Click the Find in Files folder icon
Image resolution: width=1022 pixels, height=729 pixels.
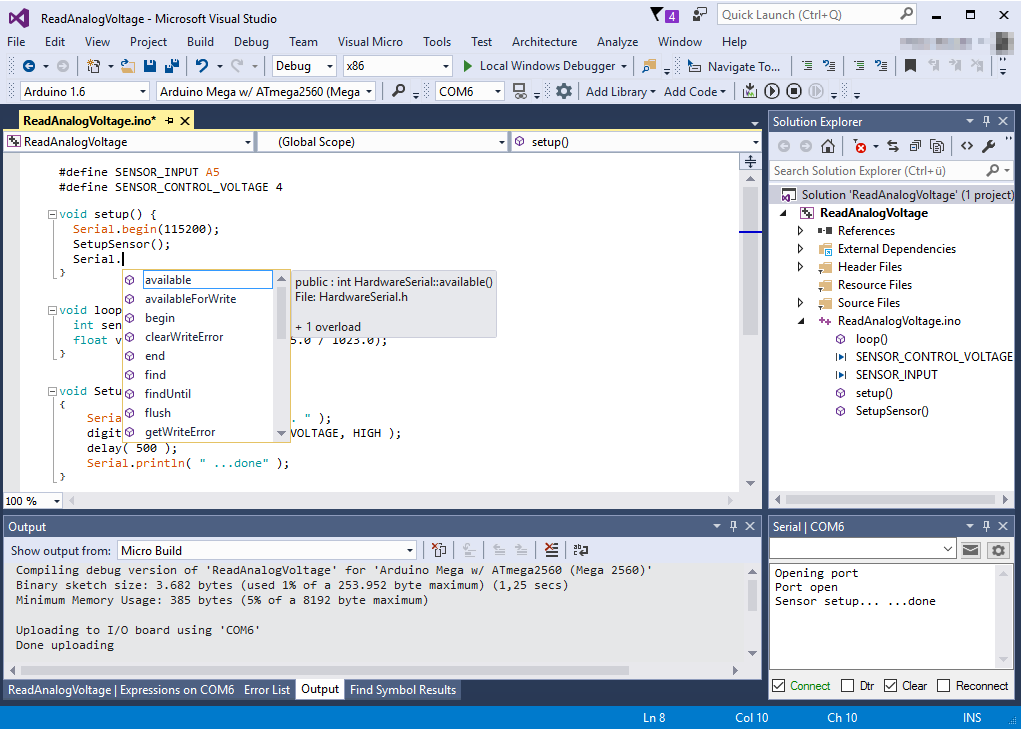click(x=649, y=66)
